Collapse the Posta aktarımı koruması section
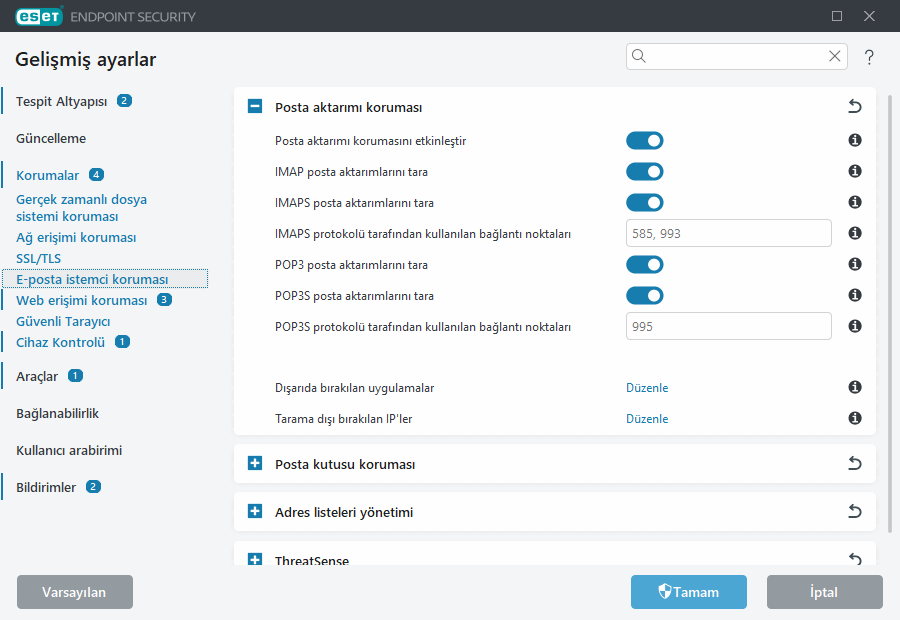Image resolution: width=900 pixels, height=620 pixels. point(255,107)
